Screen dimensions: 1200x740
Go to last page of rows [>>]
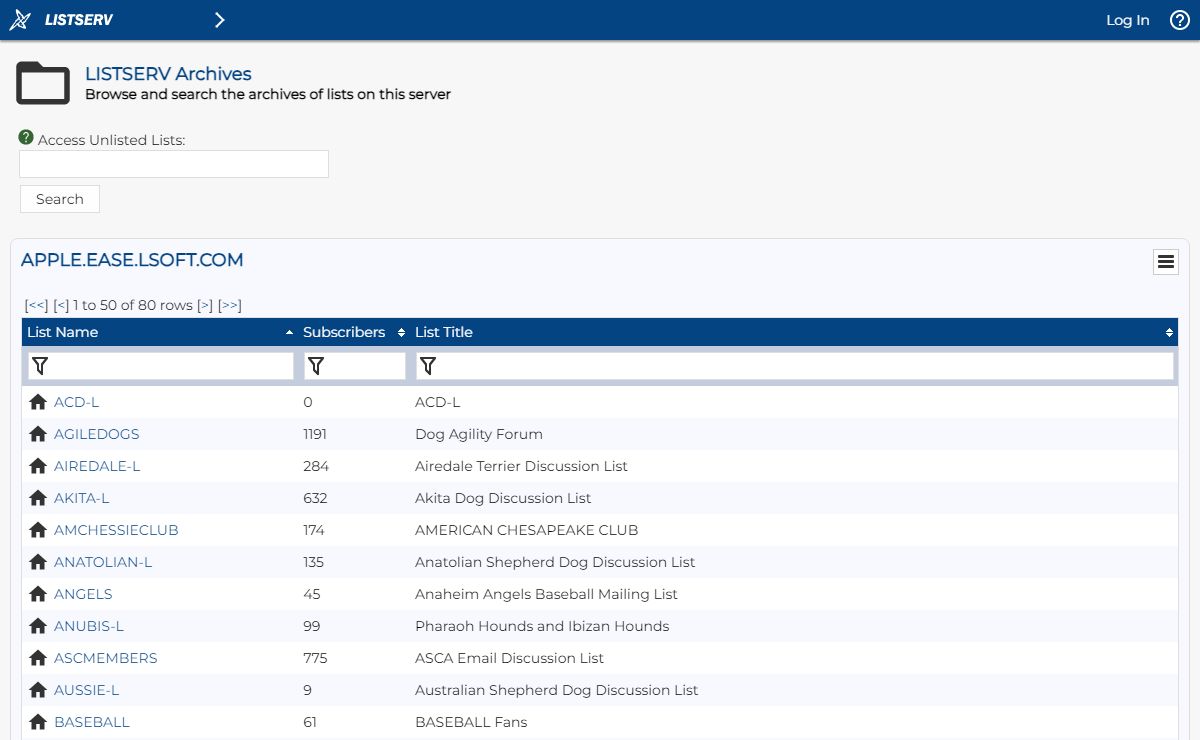[230, 305]
